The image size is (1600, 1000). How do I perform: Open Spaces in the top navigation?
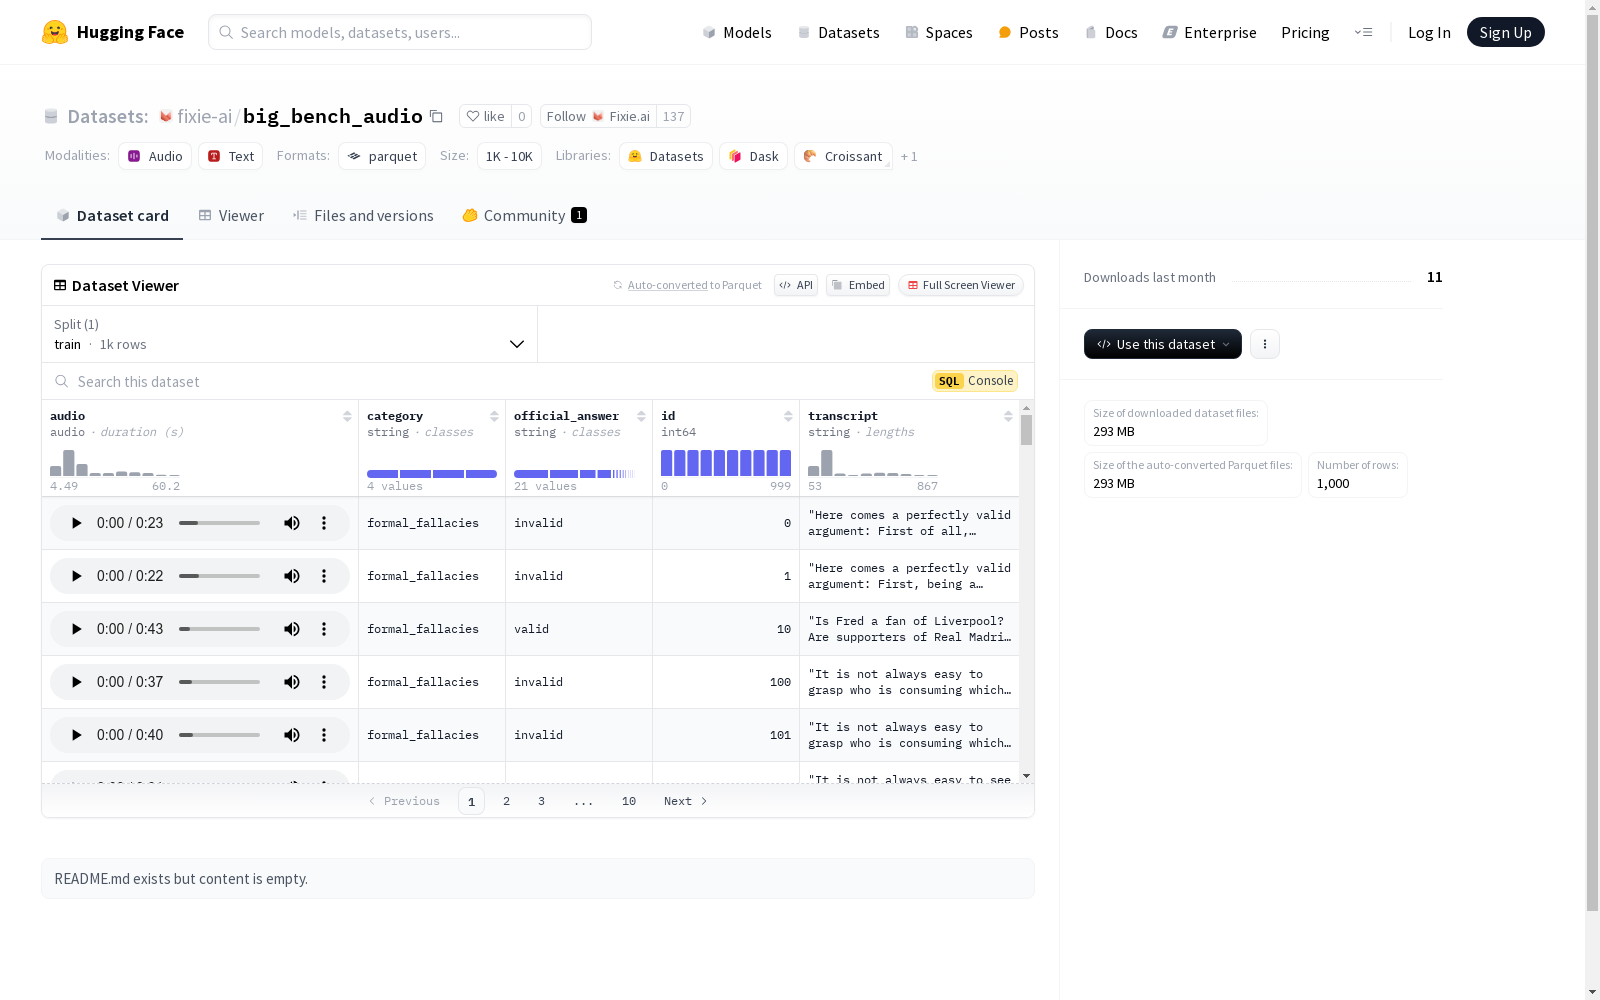(x=939, y=32)
